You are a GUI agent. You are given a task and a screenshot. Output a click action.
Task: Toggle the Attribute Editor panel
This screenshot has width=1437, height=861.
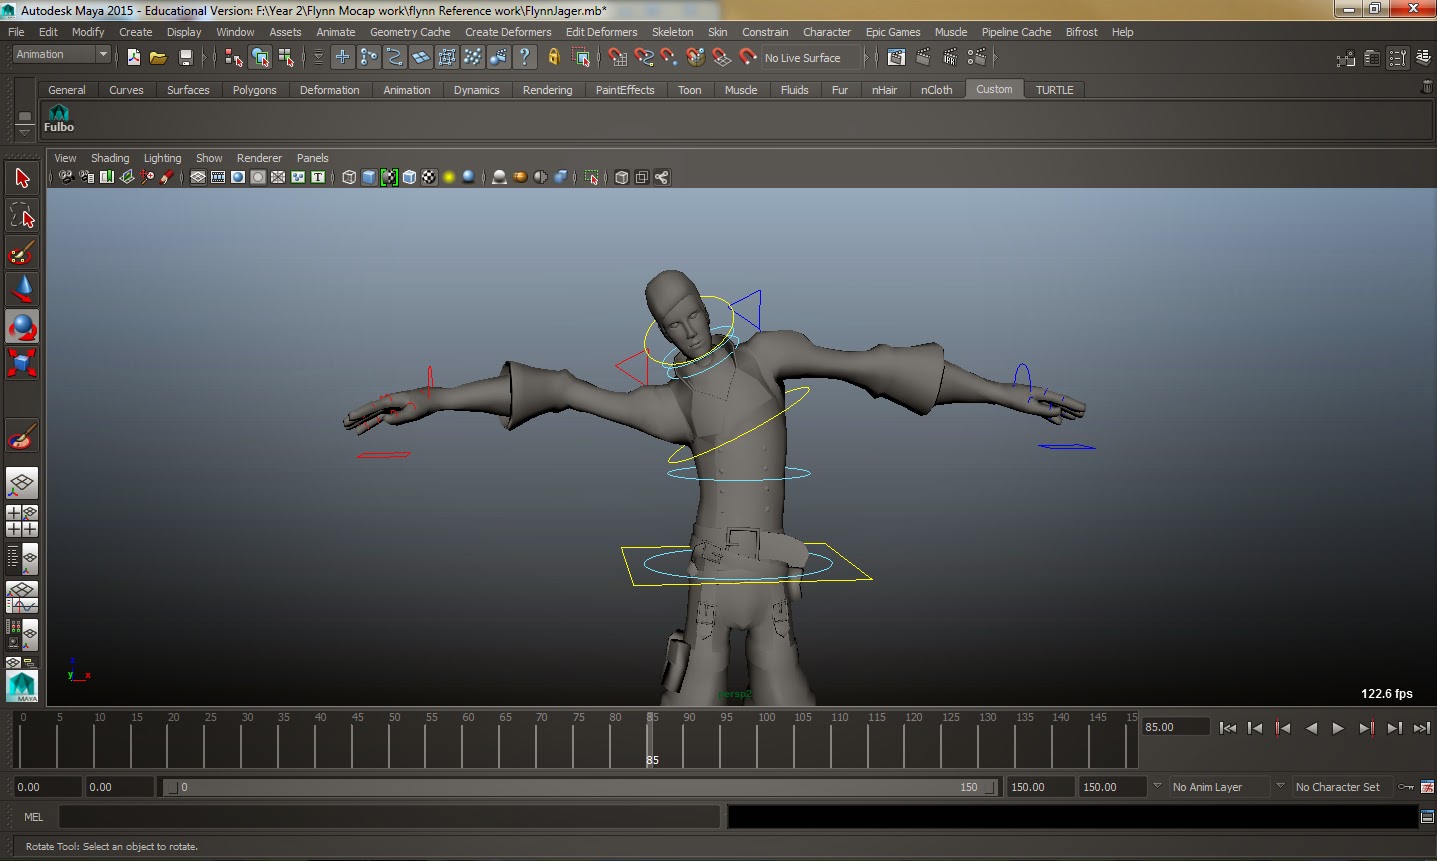point(1372,58)
